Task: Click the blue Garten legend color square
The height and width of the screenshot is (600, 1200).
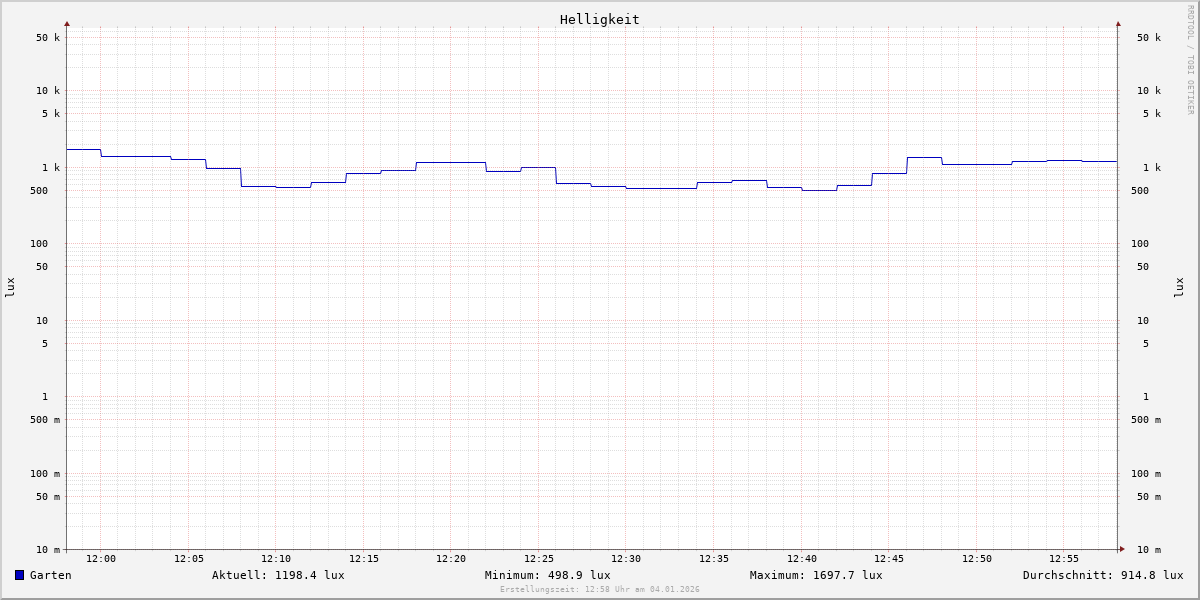Action: tap(19, 575)
